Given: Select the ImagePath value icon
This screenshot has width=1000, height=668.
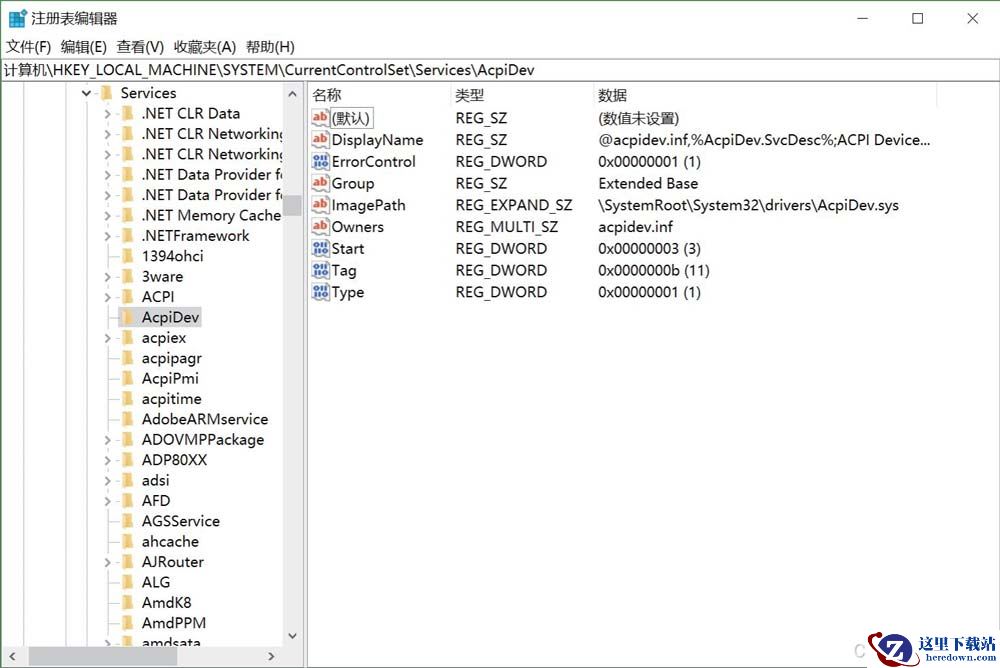Looking at the screenshot, I should [320, 205].
